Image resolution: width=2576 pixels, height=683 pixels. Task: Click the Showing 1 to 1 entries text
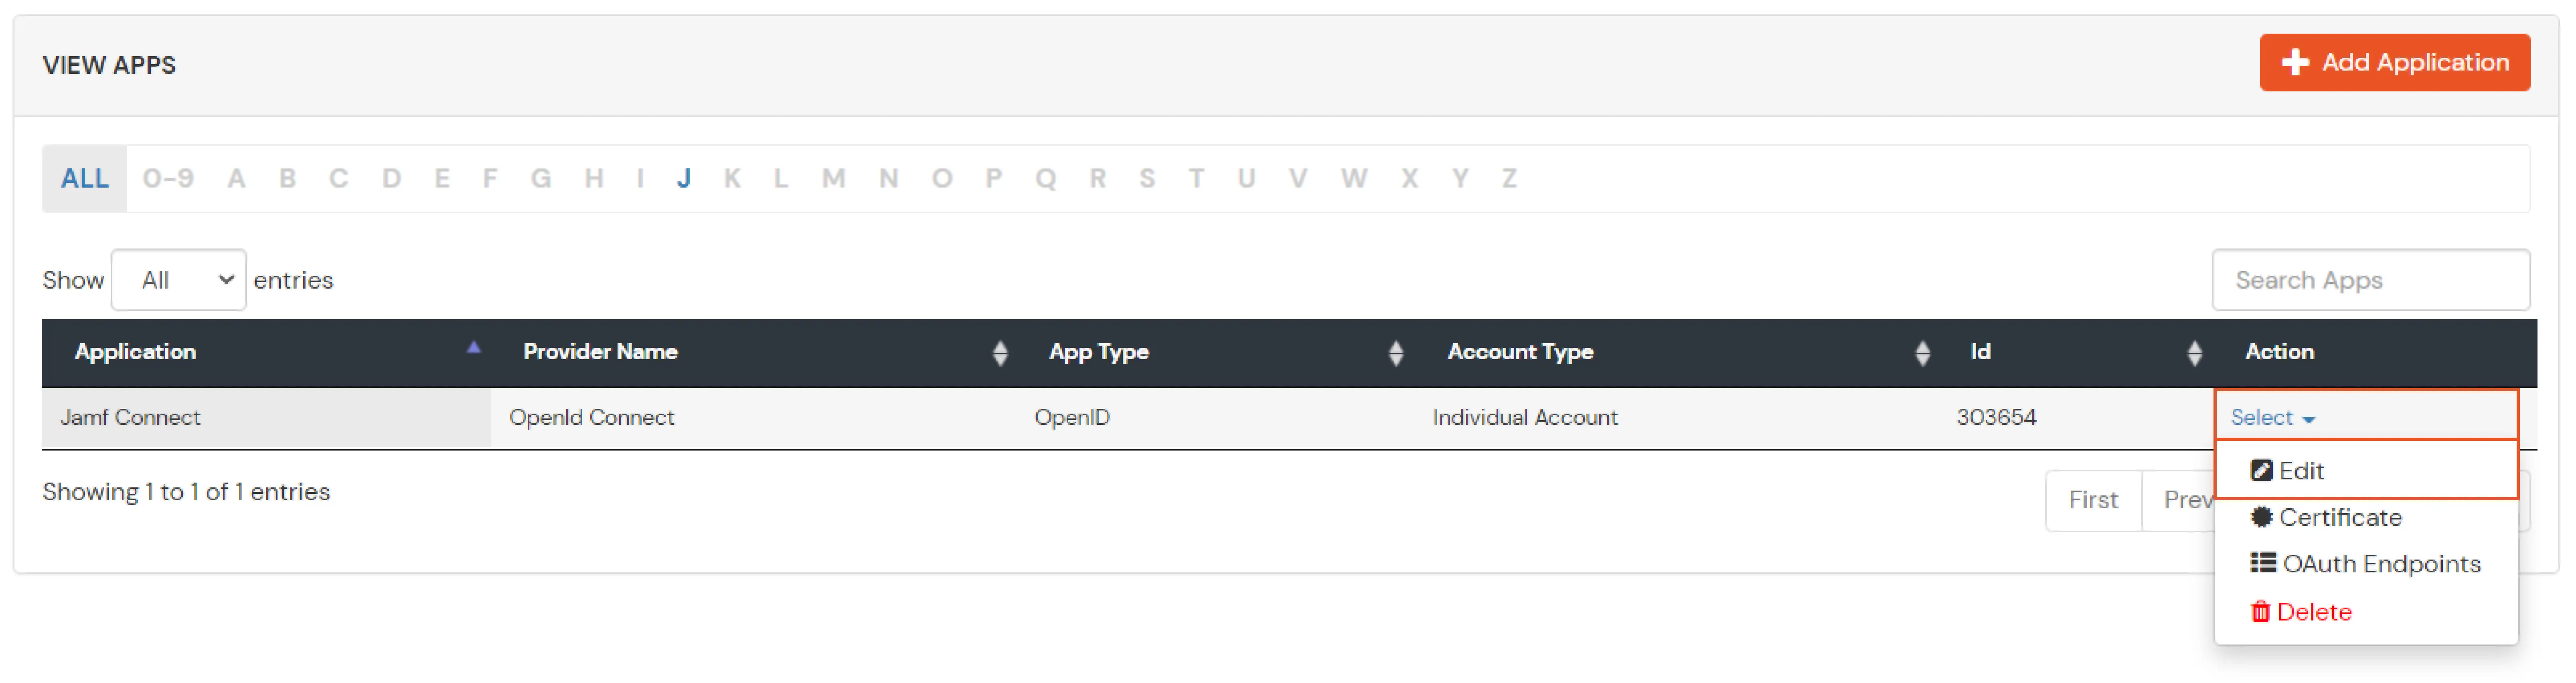[x=186, y=492]
